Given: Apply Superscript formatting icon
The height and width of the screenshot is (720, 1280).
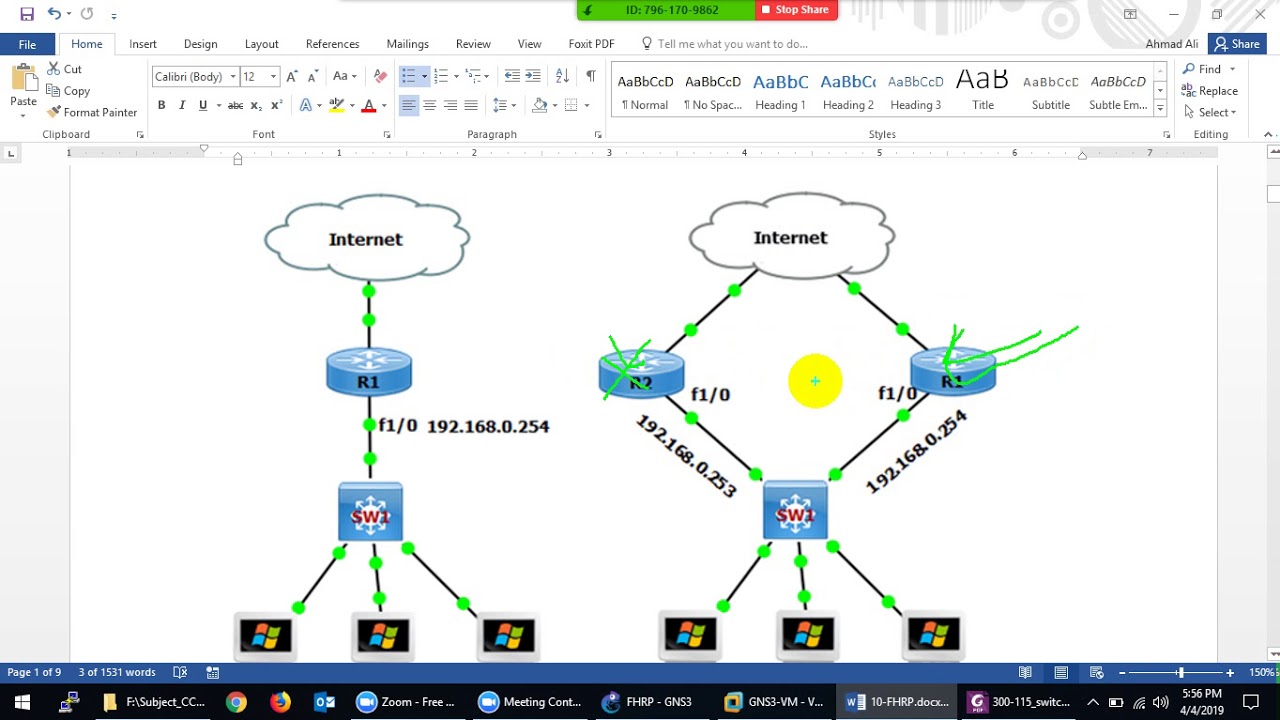Looking at the screenshot, I should click(x=277, y=105).
